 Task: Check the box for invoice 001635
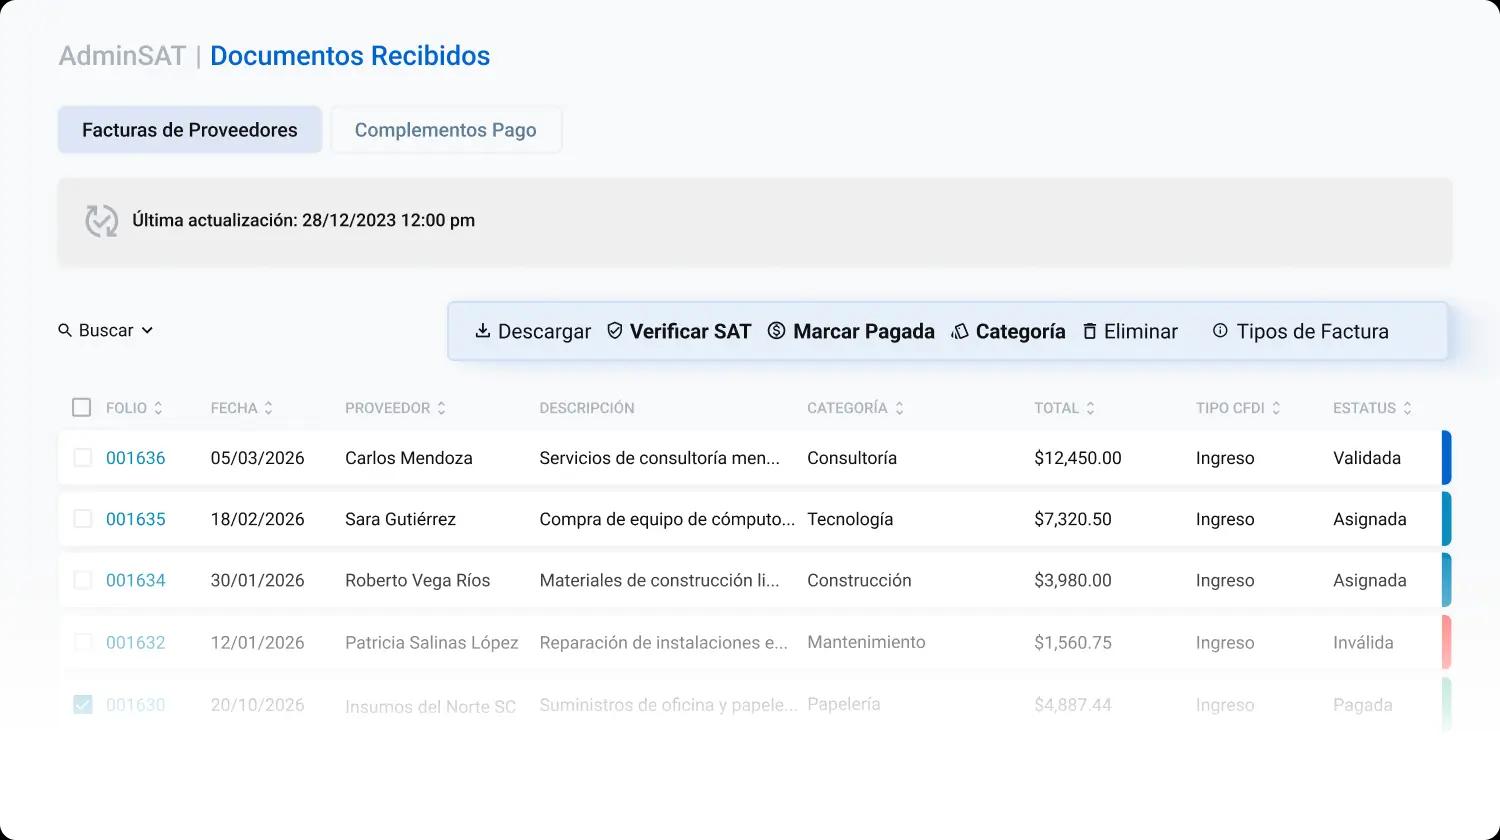pos(83,519)
